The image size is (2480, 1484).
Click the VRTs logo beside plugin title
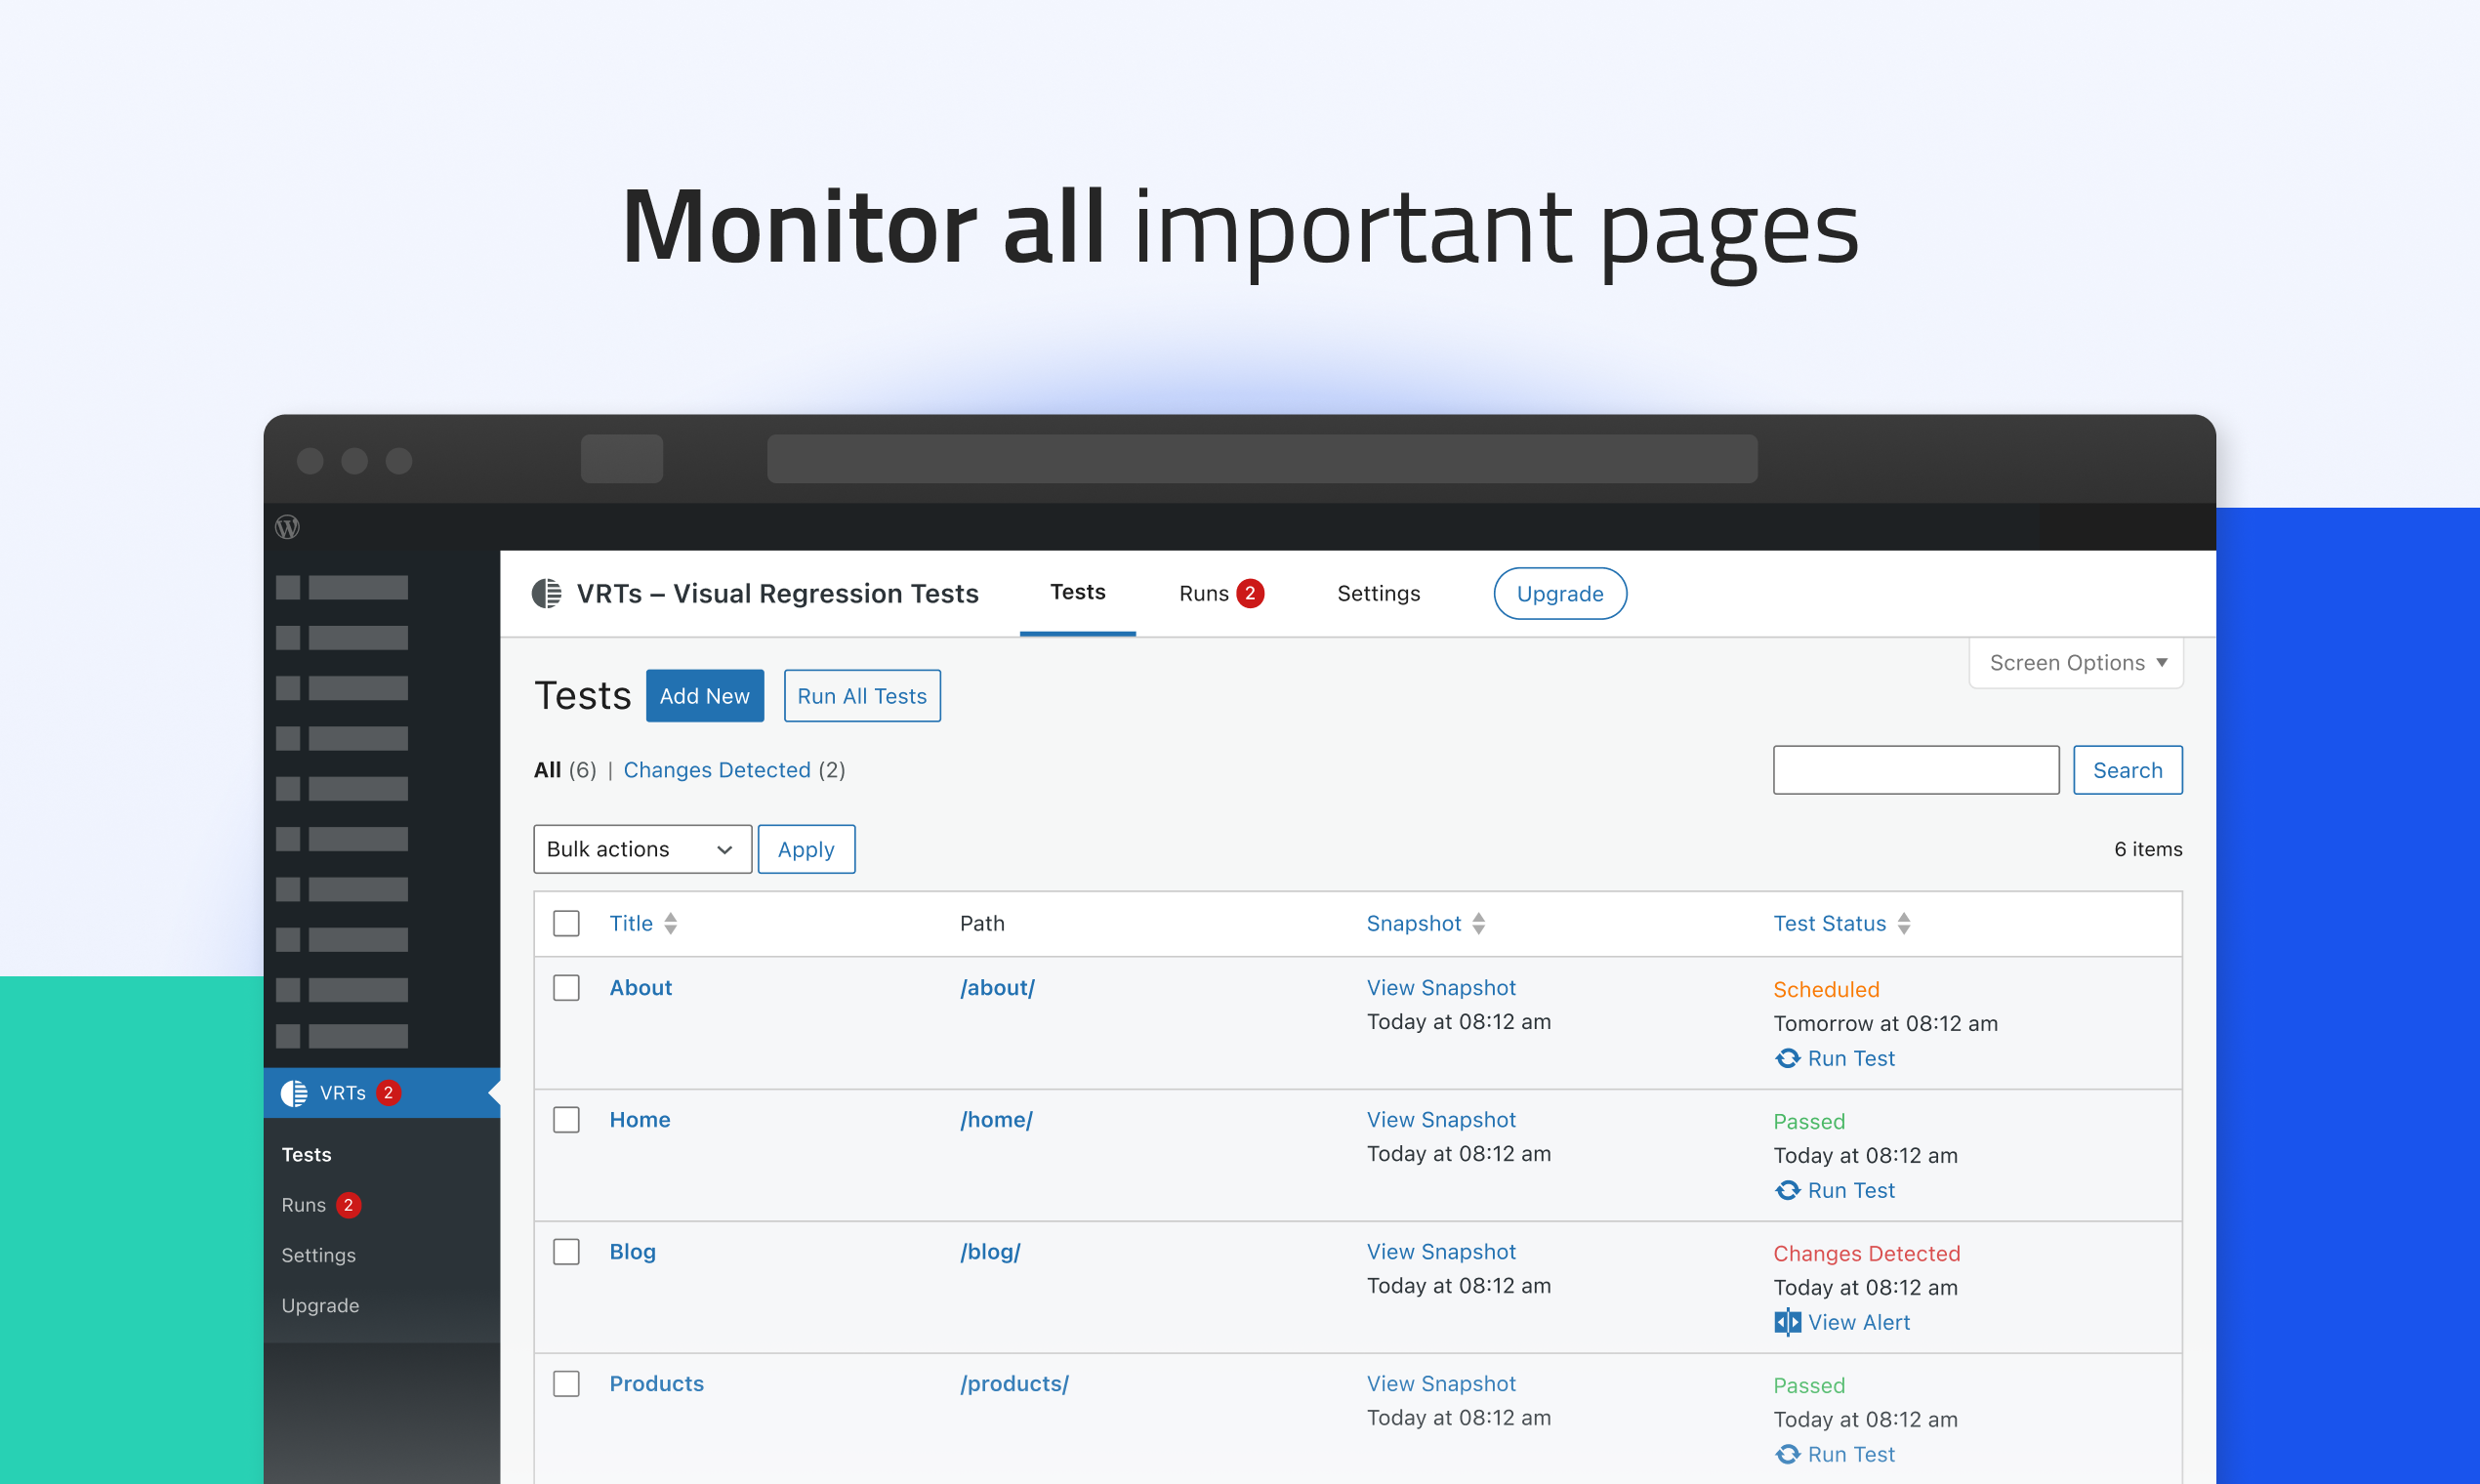click(547, 593)
